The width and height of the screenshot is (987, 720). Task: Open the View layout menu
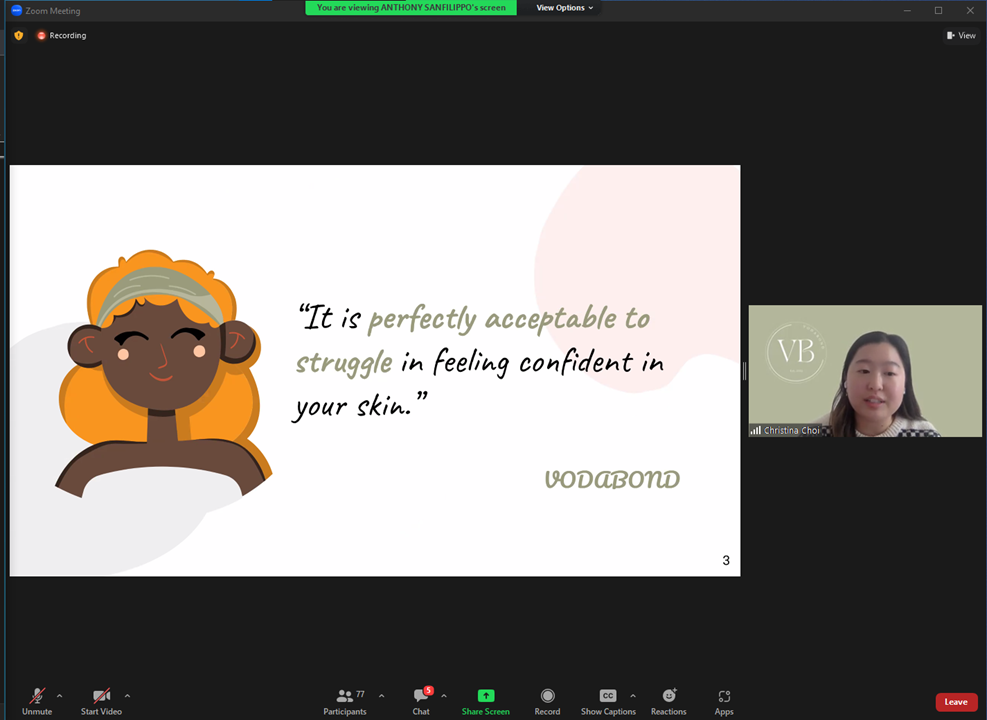(961, 36)
